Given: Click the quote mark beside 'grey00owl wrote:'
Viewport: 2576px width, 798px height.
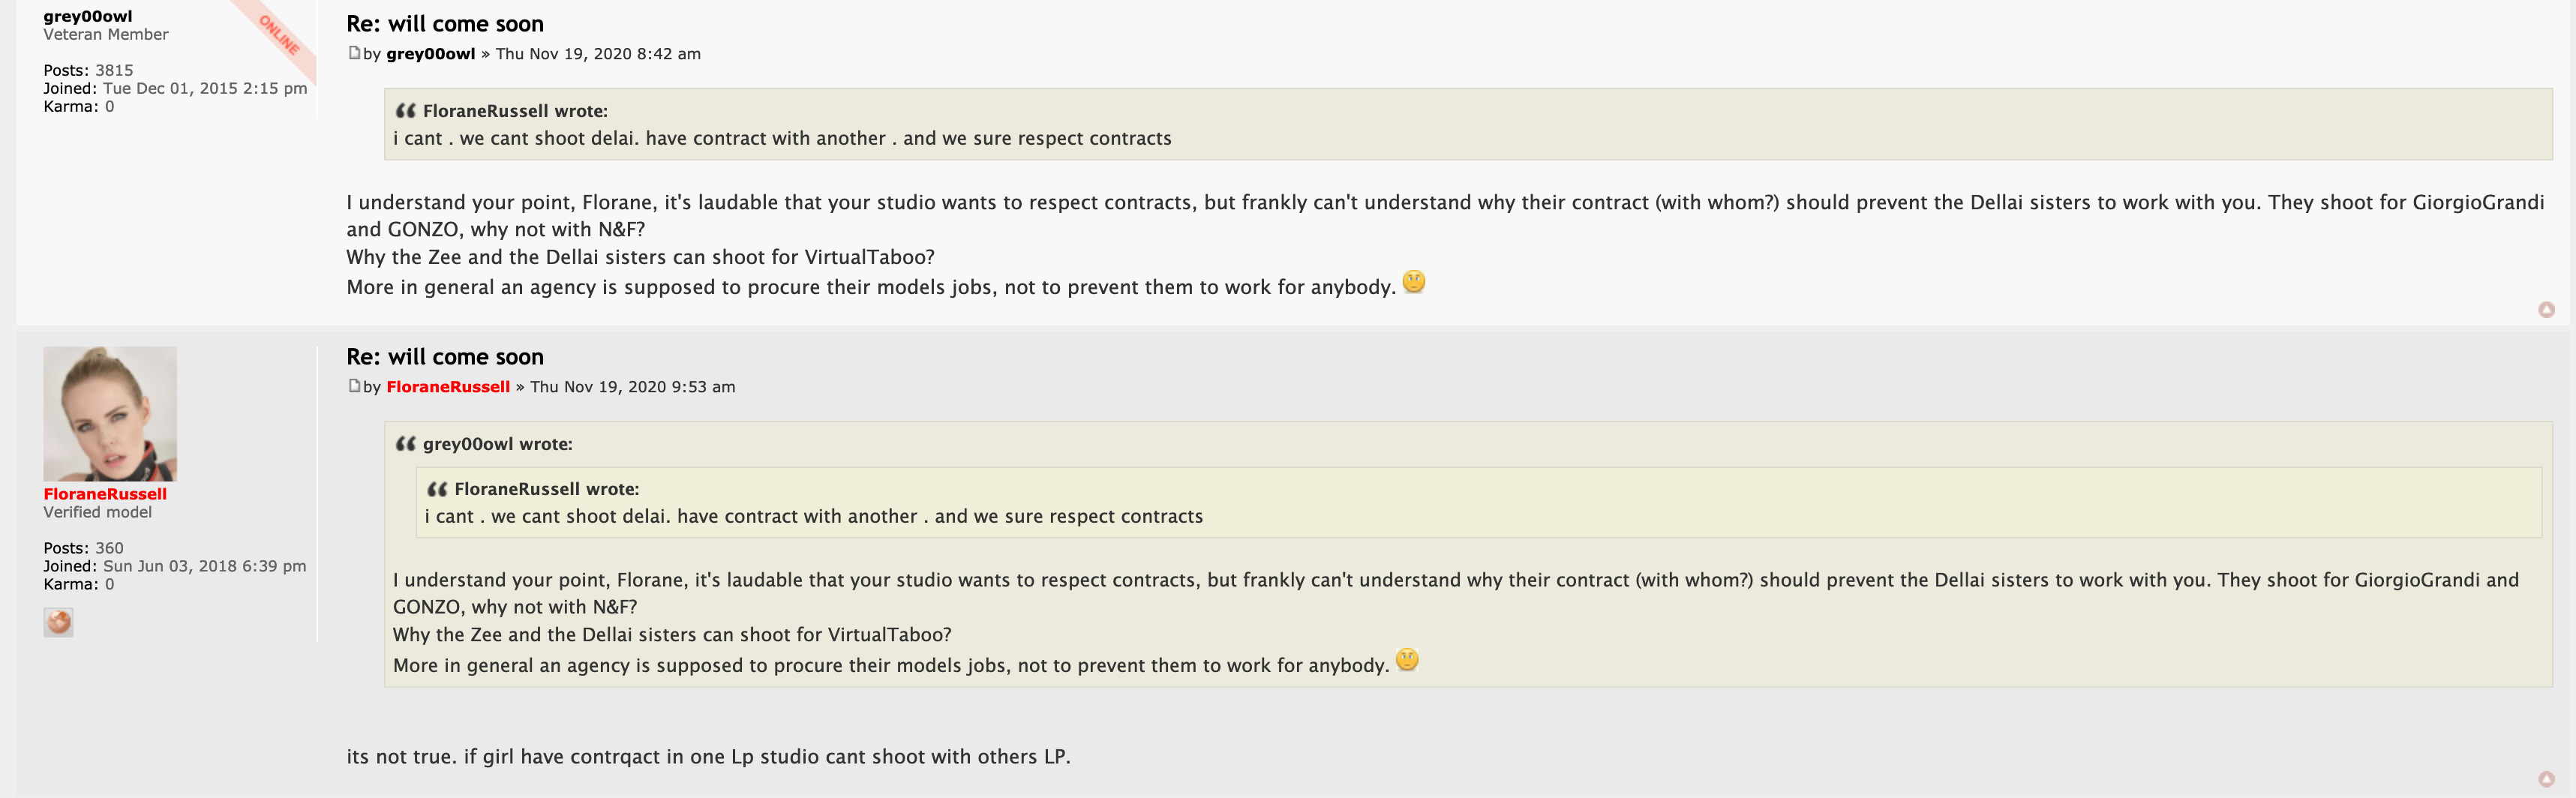Looking at the screenshot, I should (x=405, y=444).
